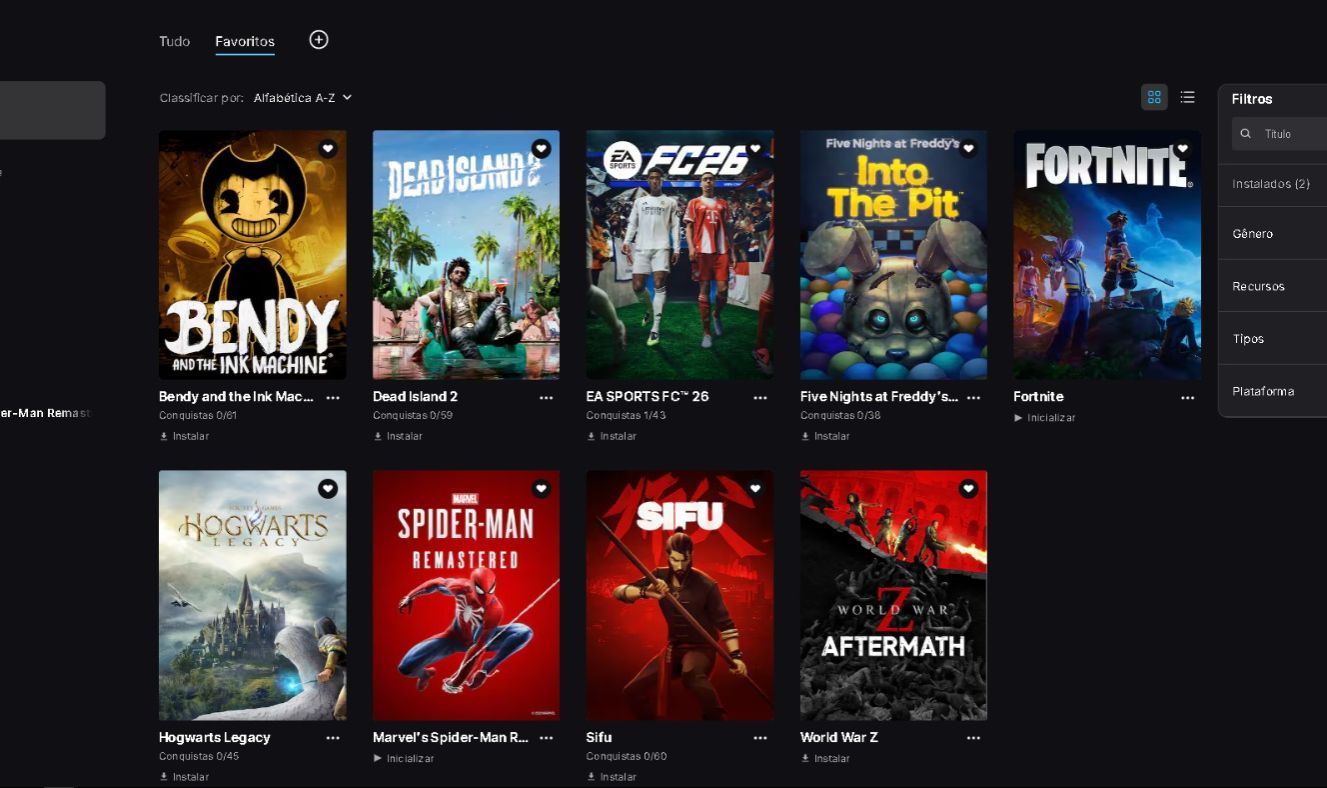Click Instalar under Sifu

coord(611,777)
